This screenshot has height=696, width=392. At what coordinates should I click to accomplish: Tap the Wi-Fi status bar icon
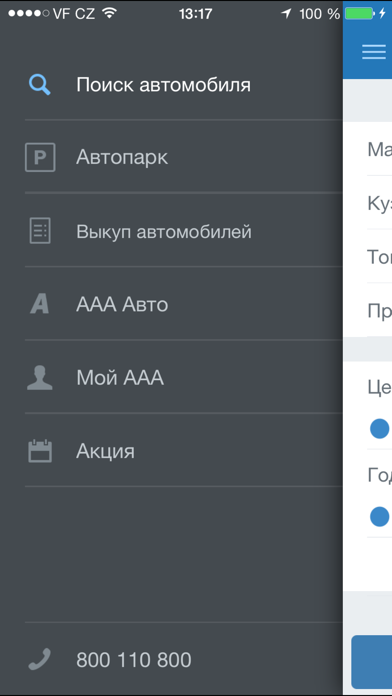click(x=109, y=13)
